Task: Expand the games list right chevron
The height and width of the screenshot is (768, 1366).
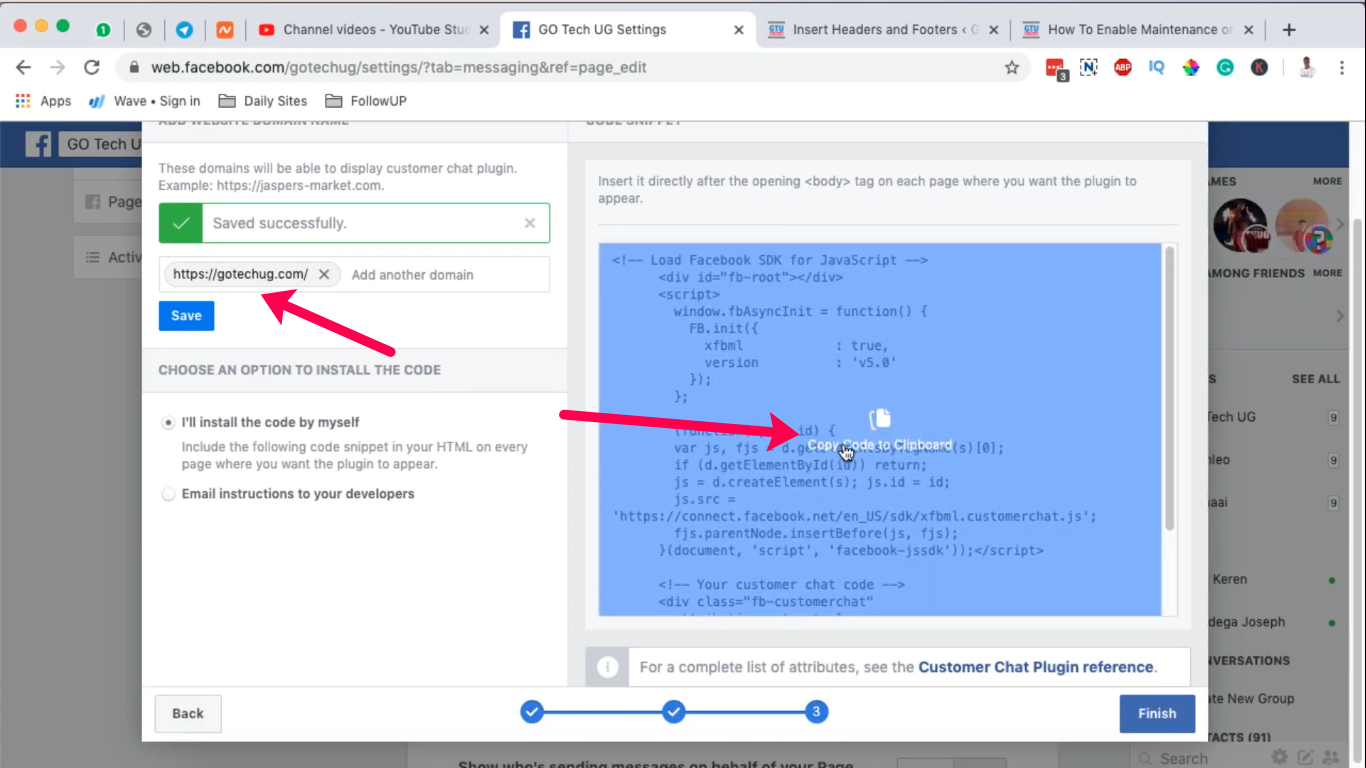Action: coord(1340,225)
